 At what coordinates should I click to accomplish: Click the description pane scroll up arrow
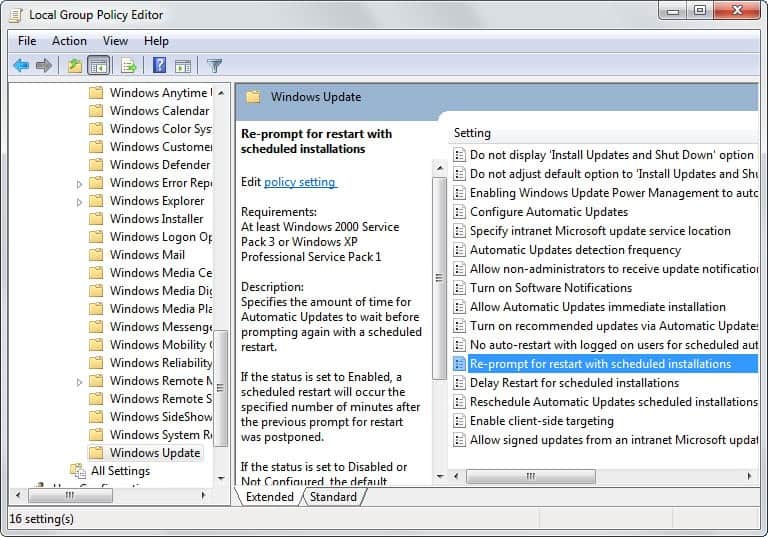[439, 169]
